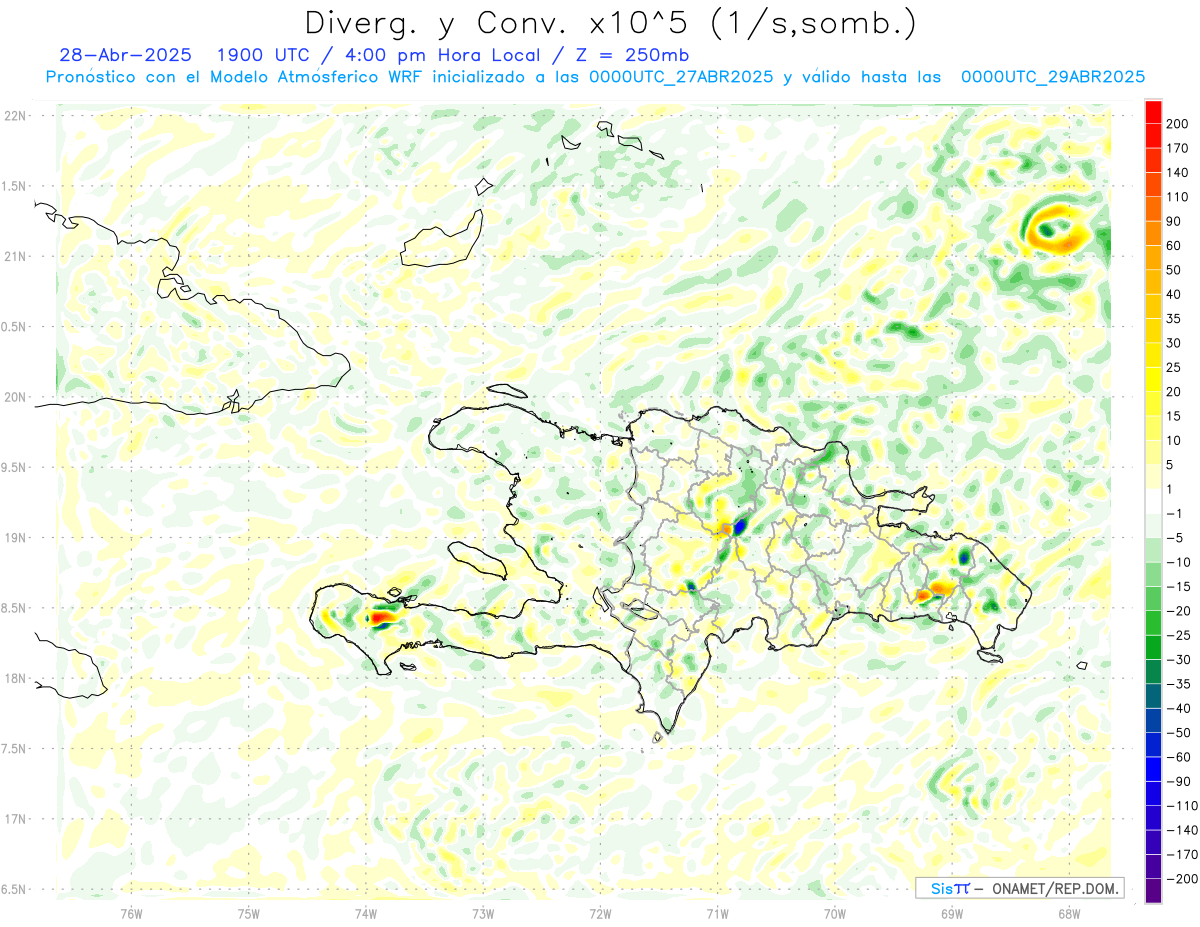Click the '22N' latitude label

point(14,116)
